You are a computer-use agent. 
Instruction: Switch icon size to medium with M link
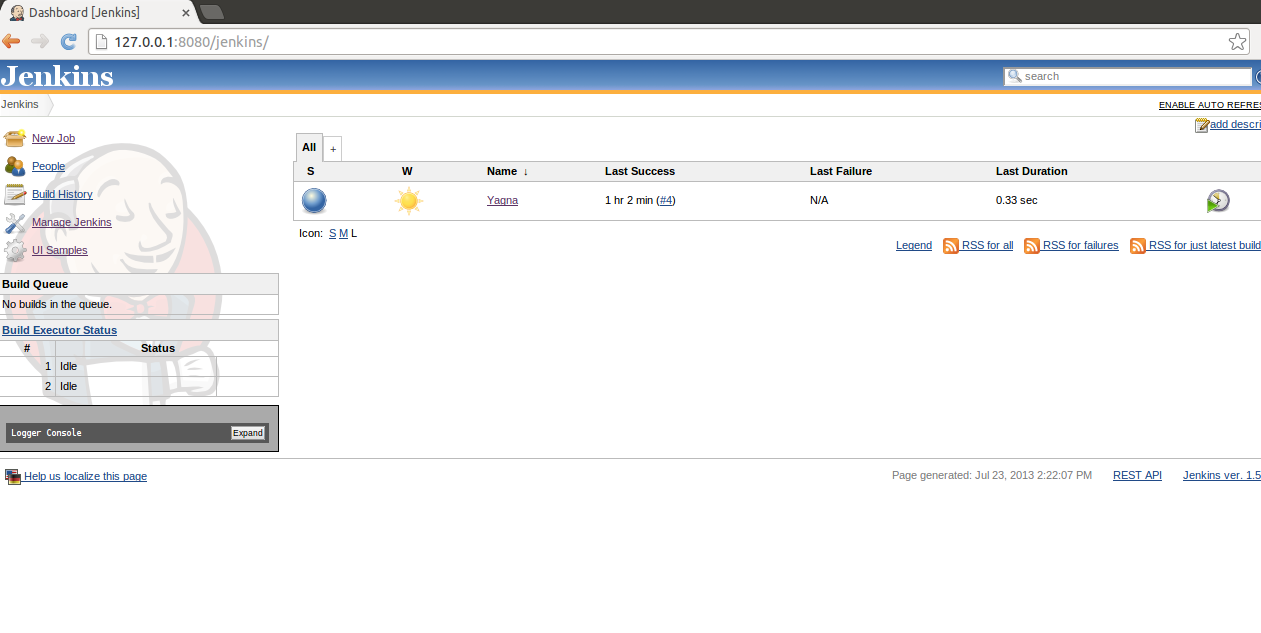pos(343,232)
